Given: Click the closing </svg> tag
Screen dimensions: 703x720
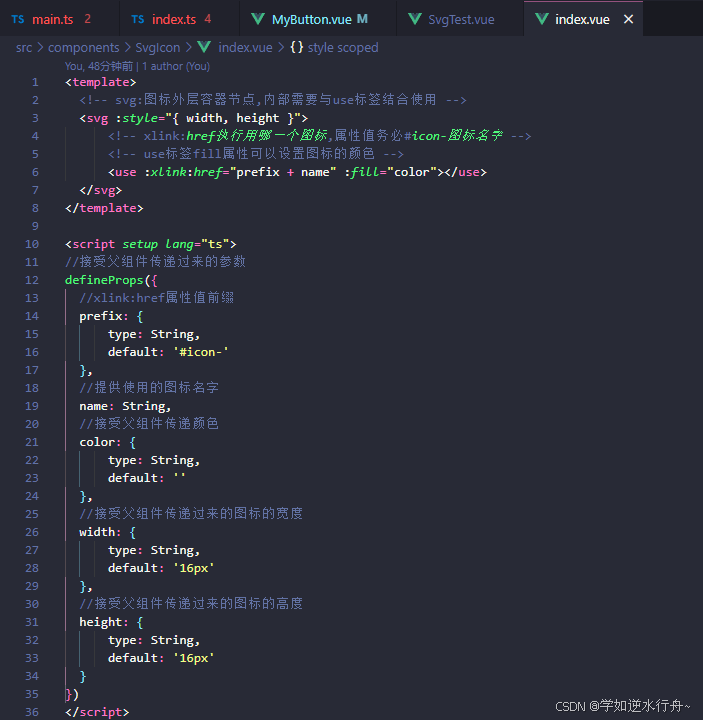Looking at the screenshot, I should click(101, 190).
